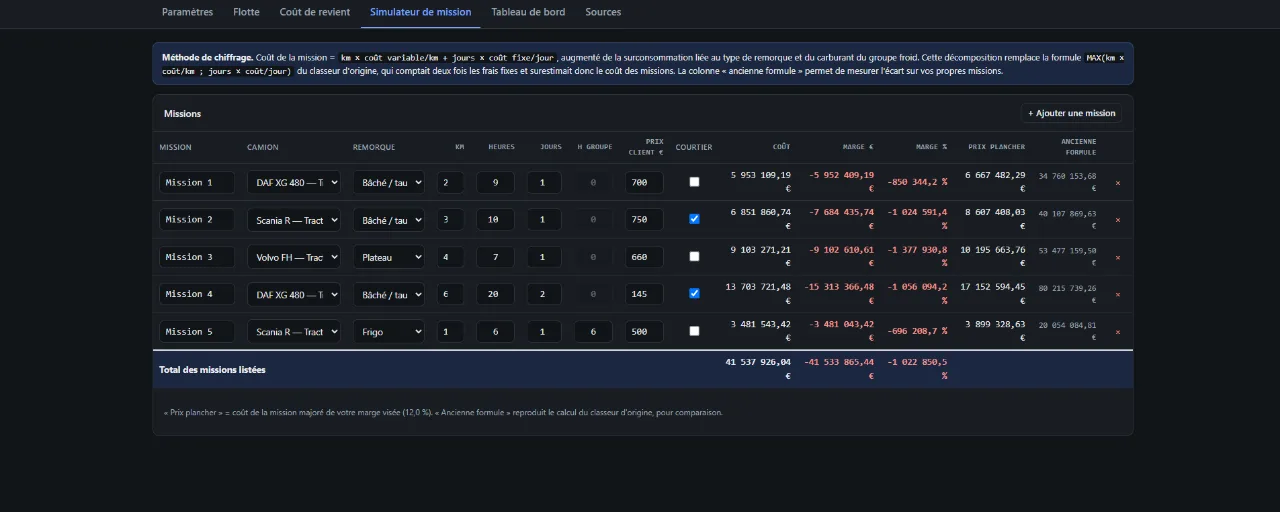Open camion dropdown for Mission 1
This screenshot has width=1280, height=512.
pyautogui.click(x=293, y=182)
